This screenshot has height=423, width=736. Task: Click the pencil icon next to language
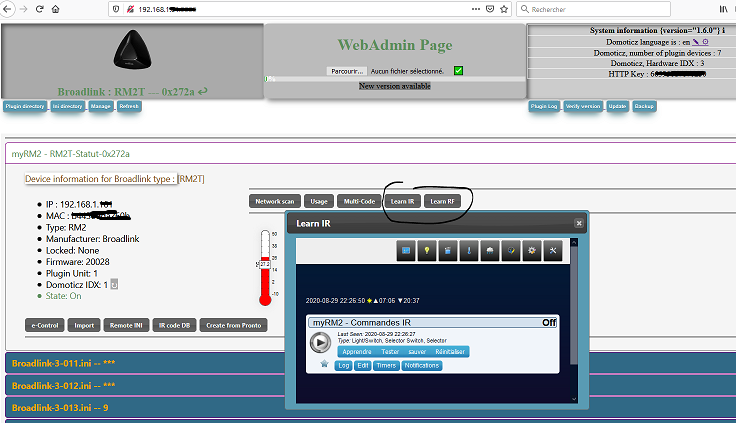[x=696, y=42]
